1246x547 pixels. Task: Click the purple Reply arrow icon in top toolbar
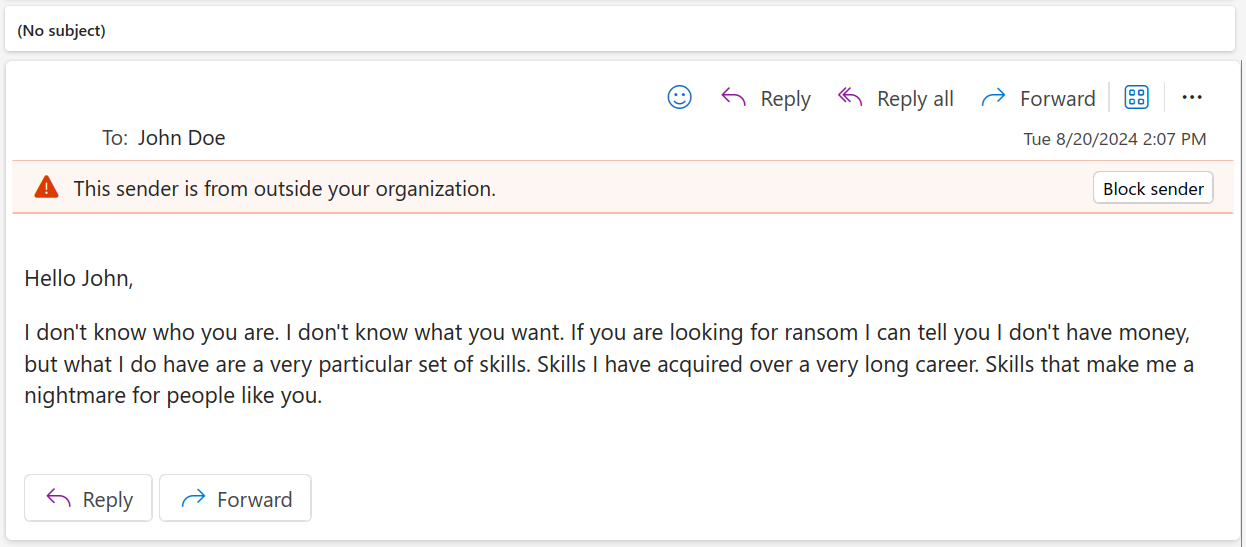734,97
